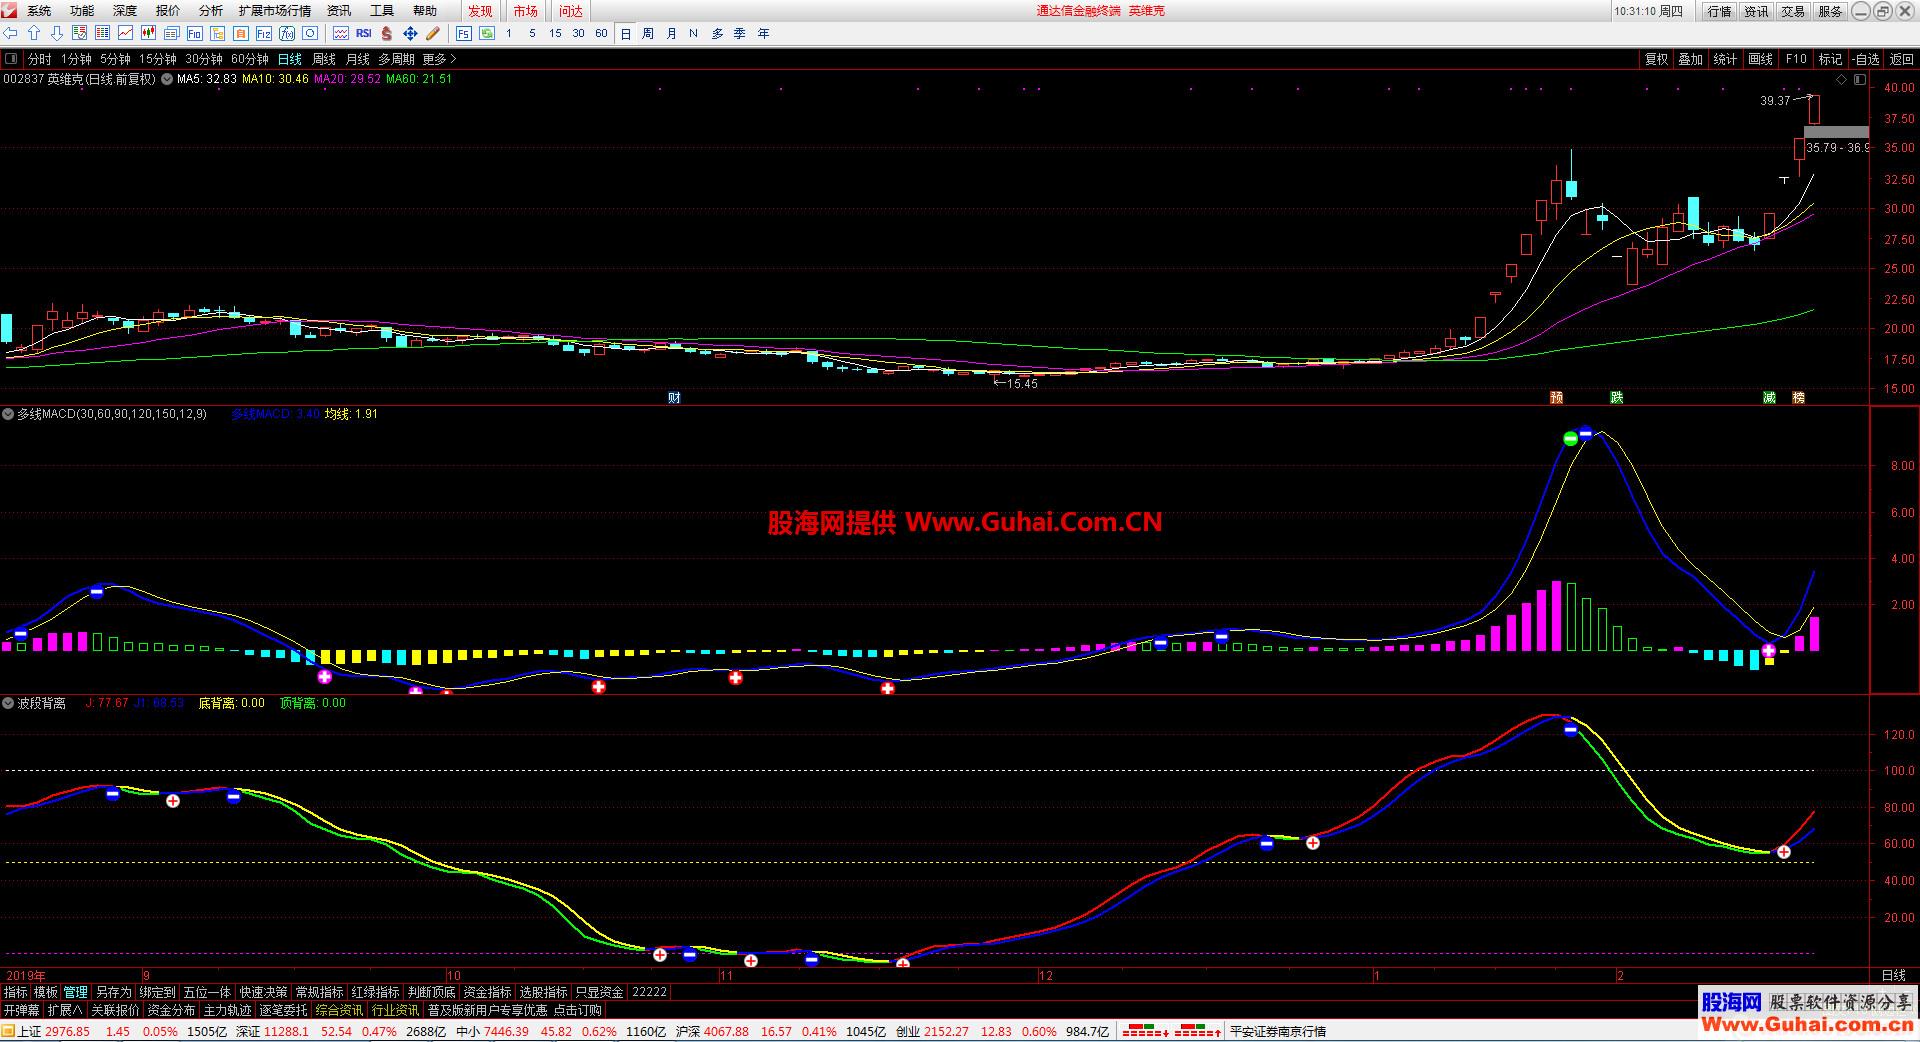Click the line chart toolbar icon

click(126, 34)
